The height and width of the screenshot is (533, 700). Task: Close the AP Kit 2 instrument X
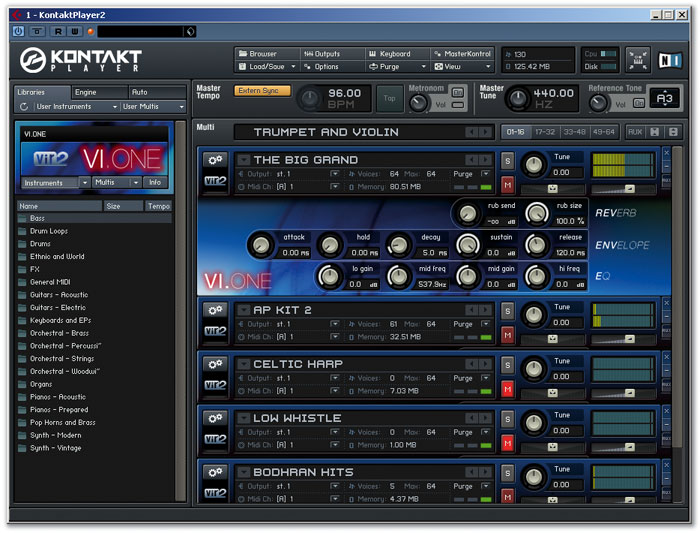click(667, 303)
